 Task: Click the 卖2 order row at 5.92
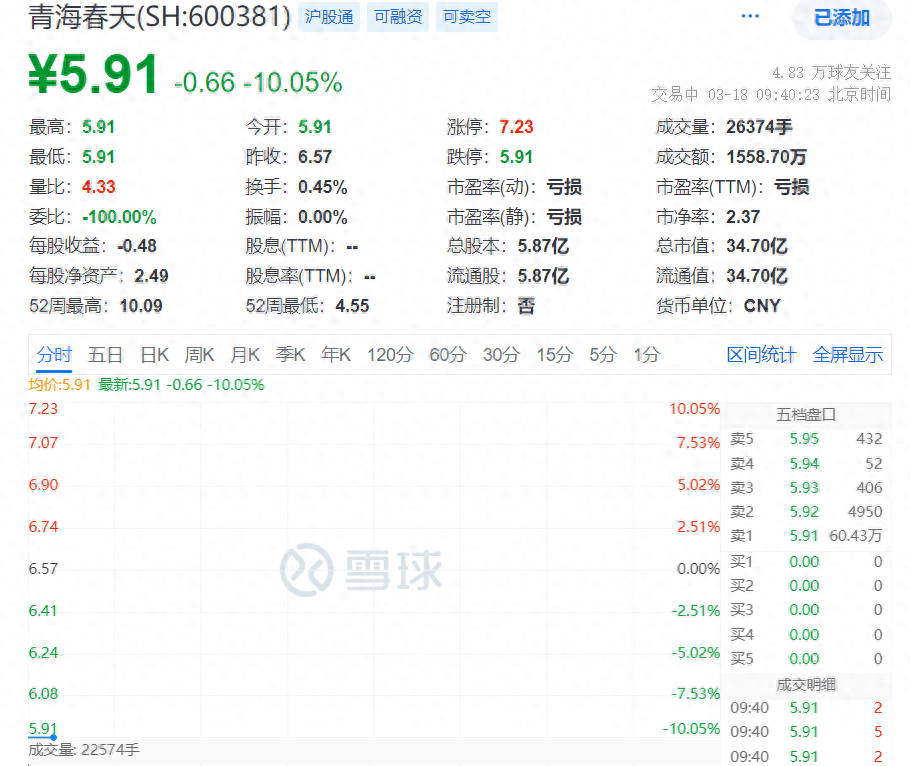pos(806,511)
